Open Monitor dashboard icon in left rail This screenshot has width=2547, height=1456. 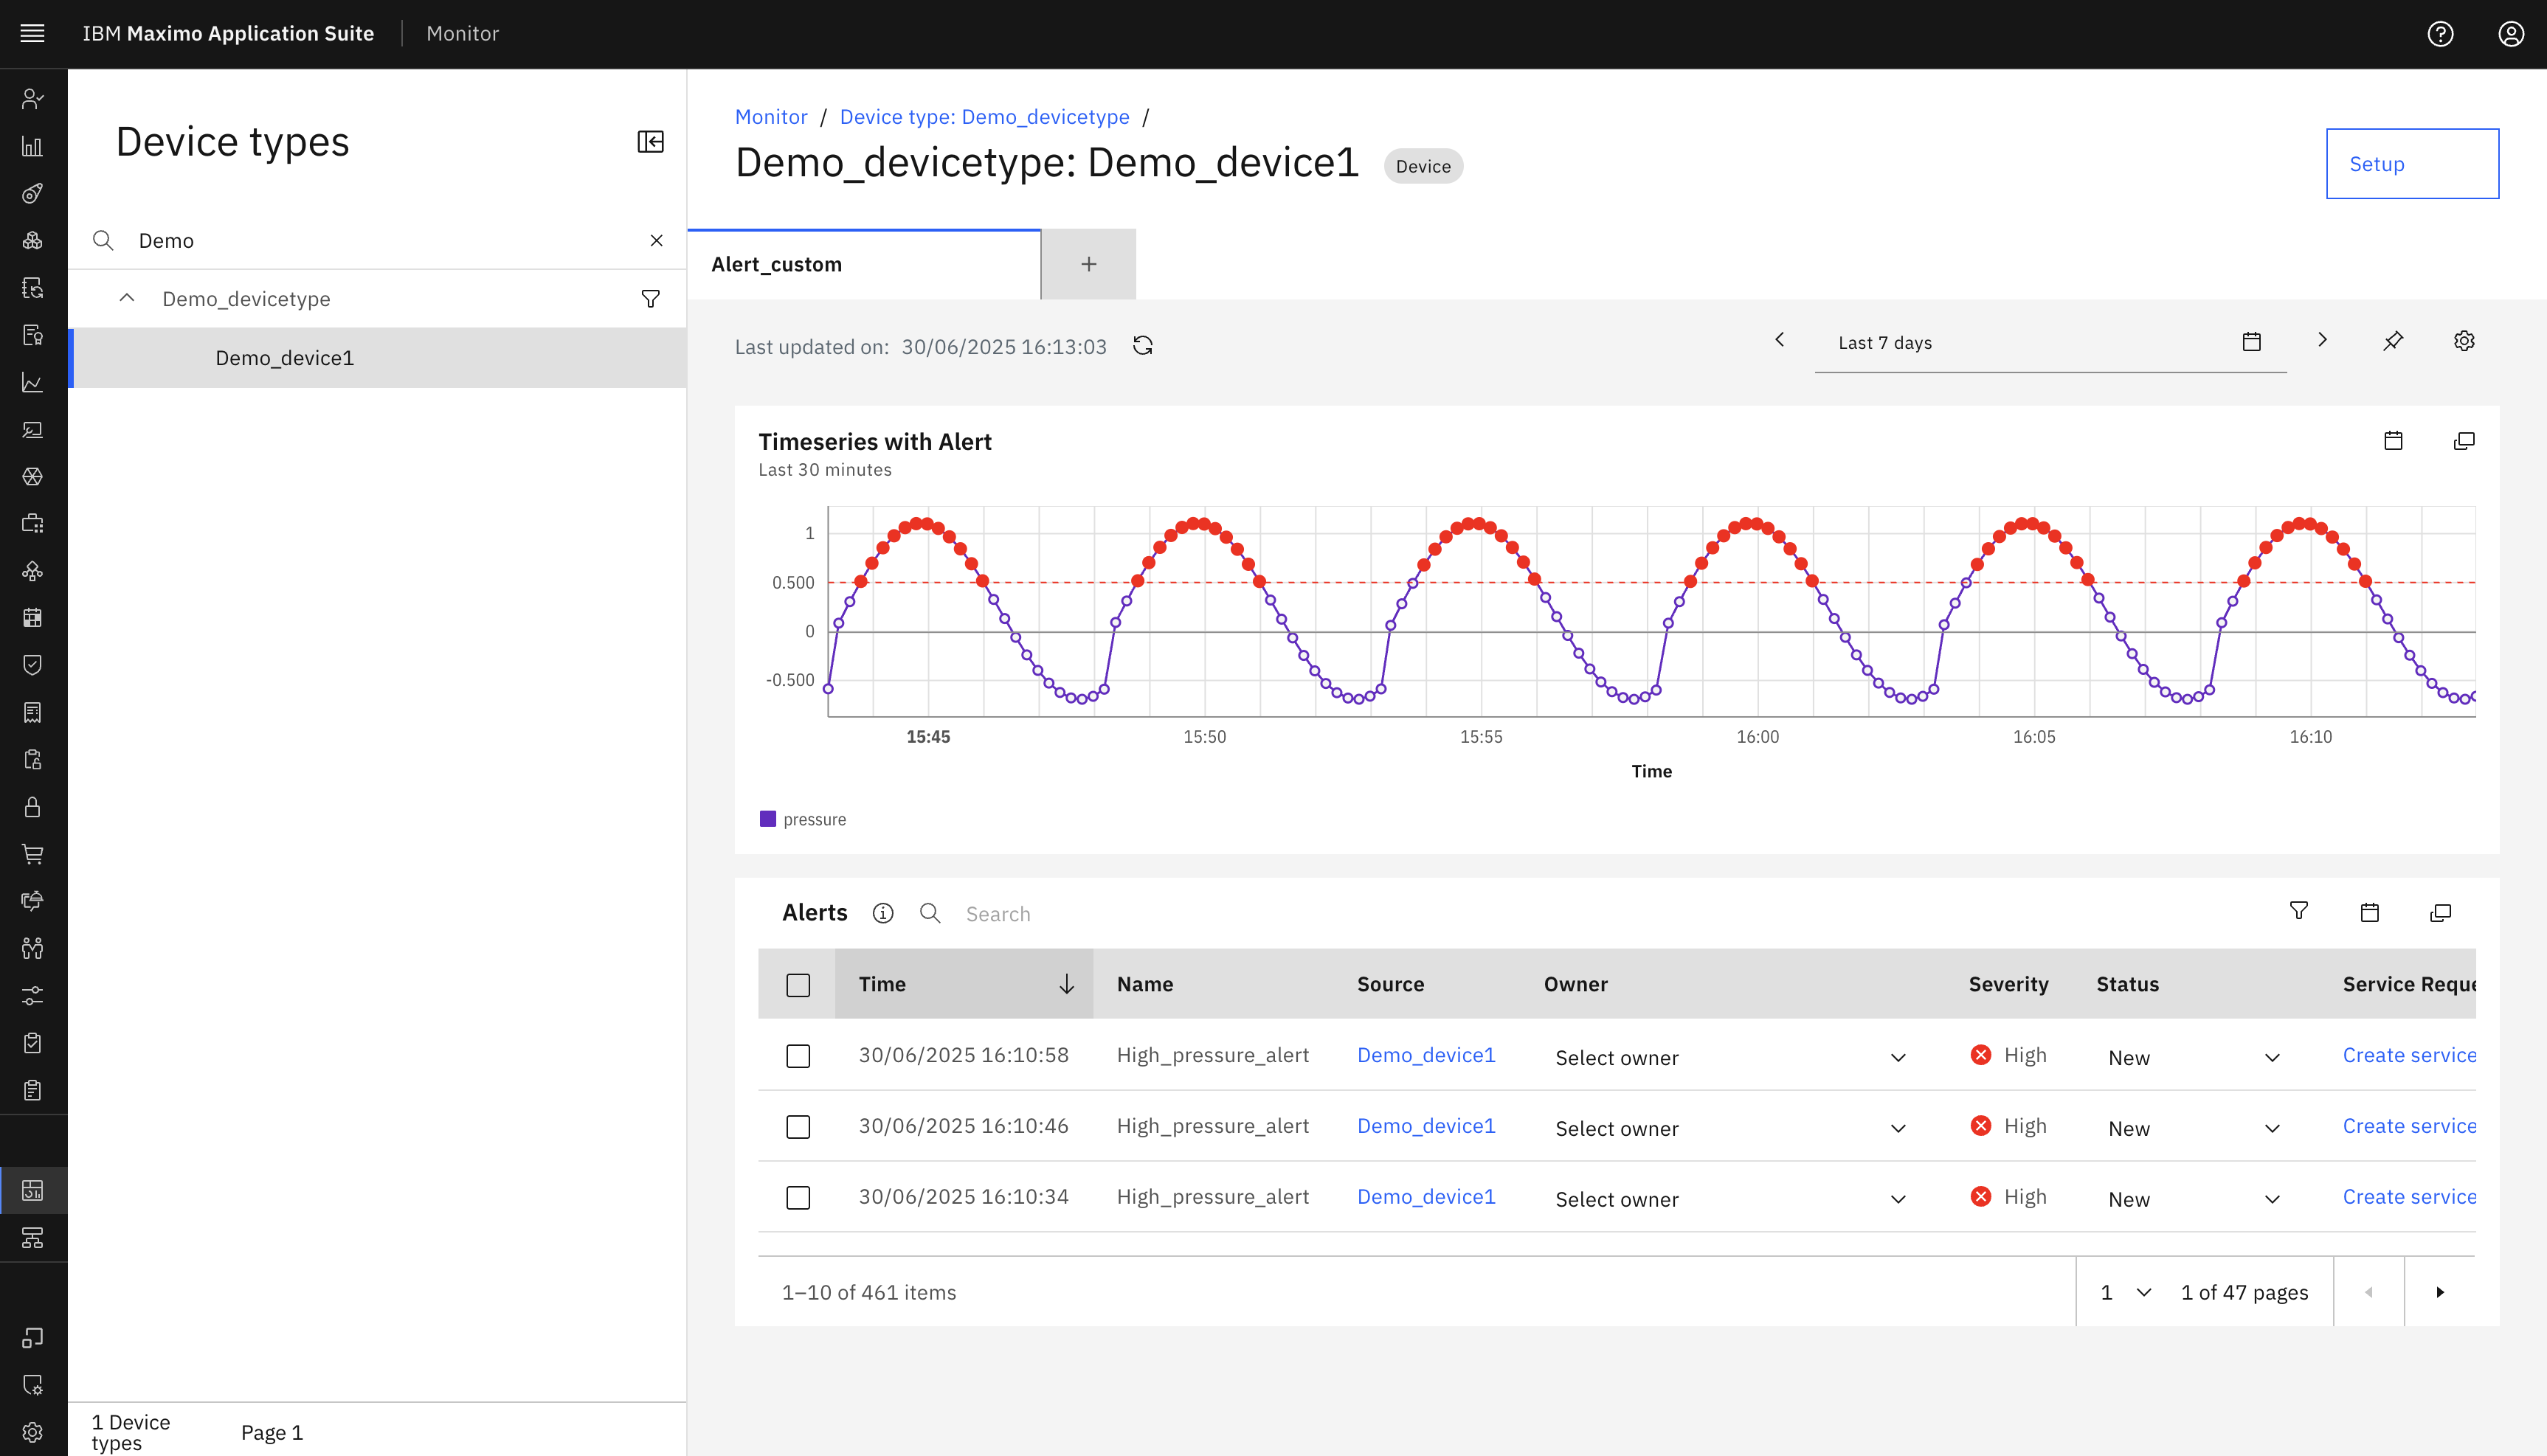[x=33, y=1190]
